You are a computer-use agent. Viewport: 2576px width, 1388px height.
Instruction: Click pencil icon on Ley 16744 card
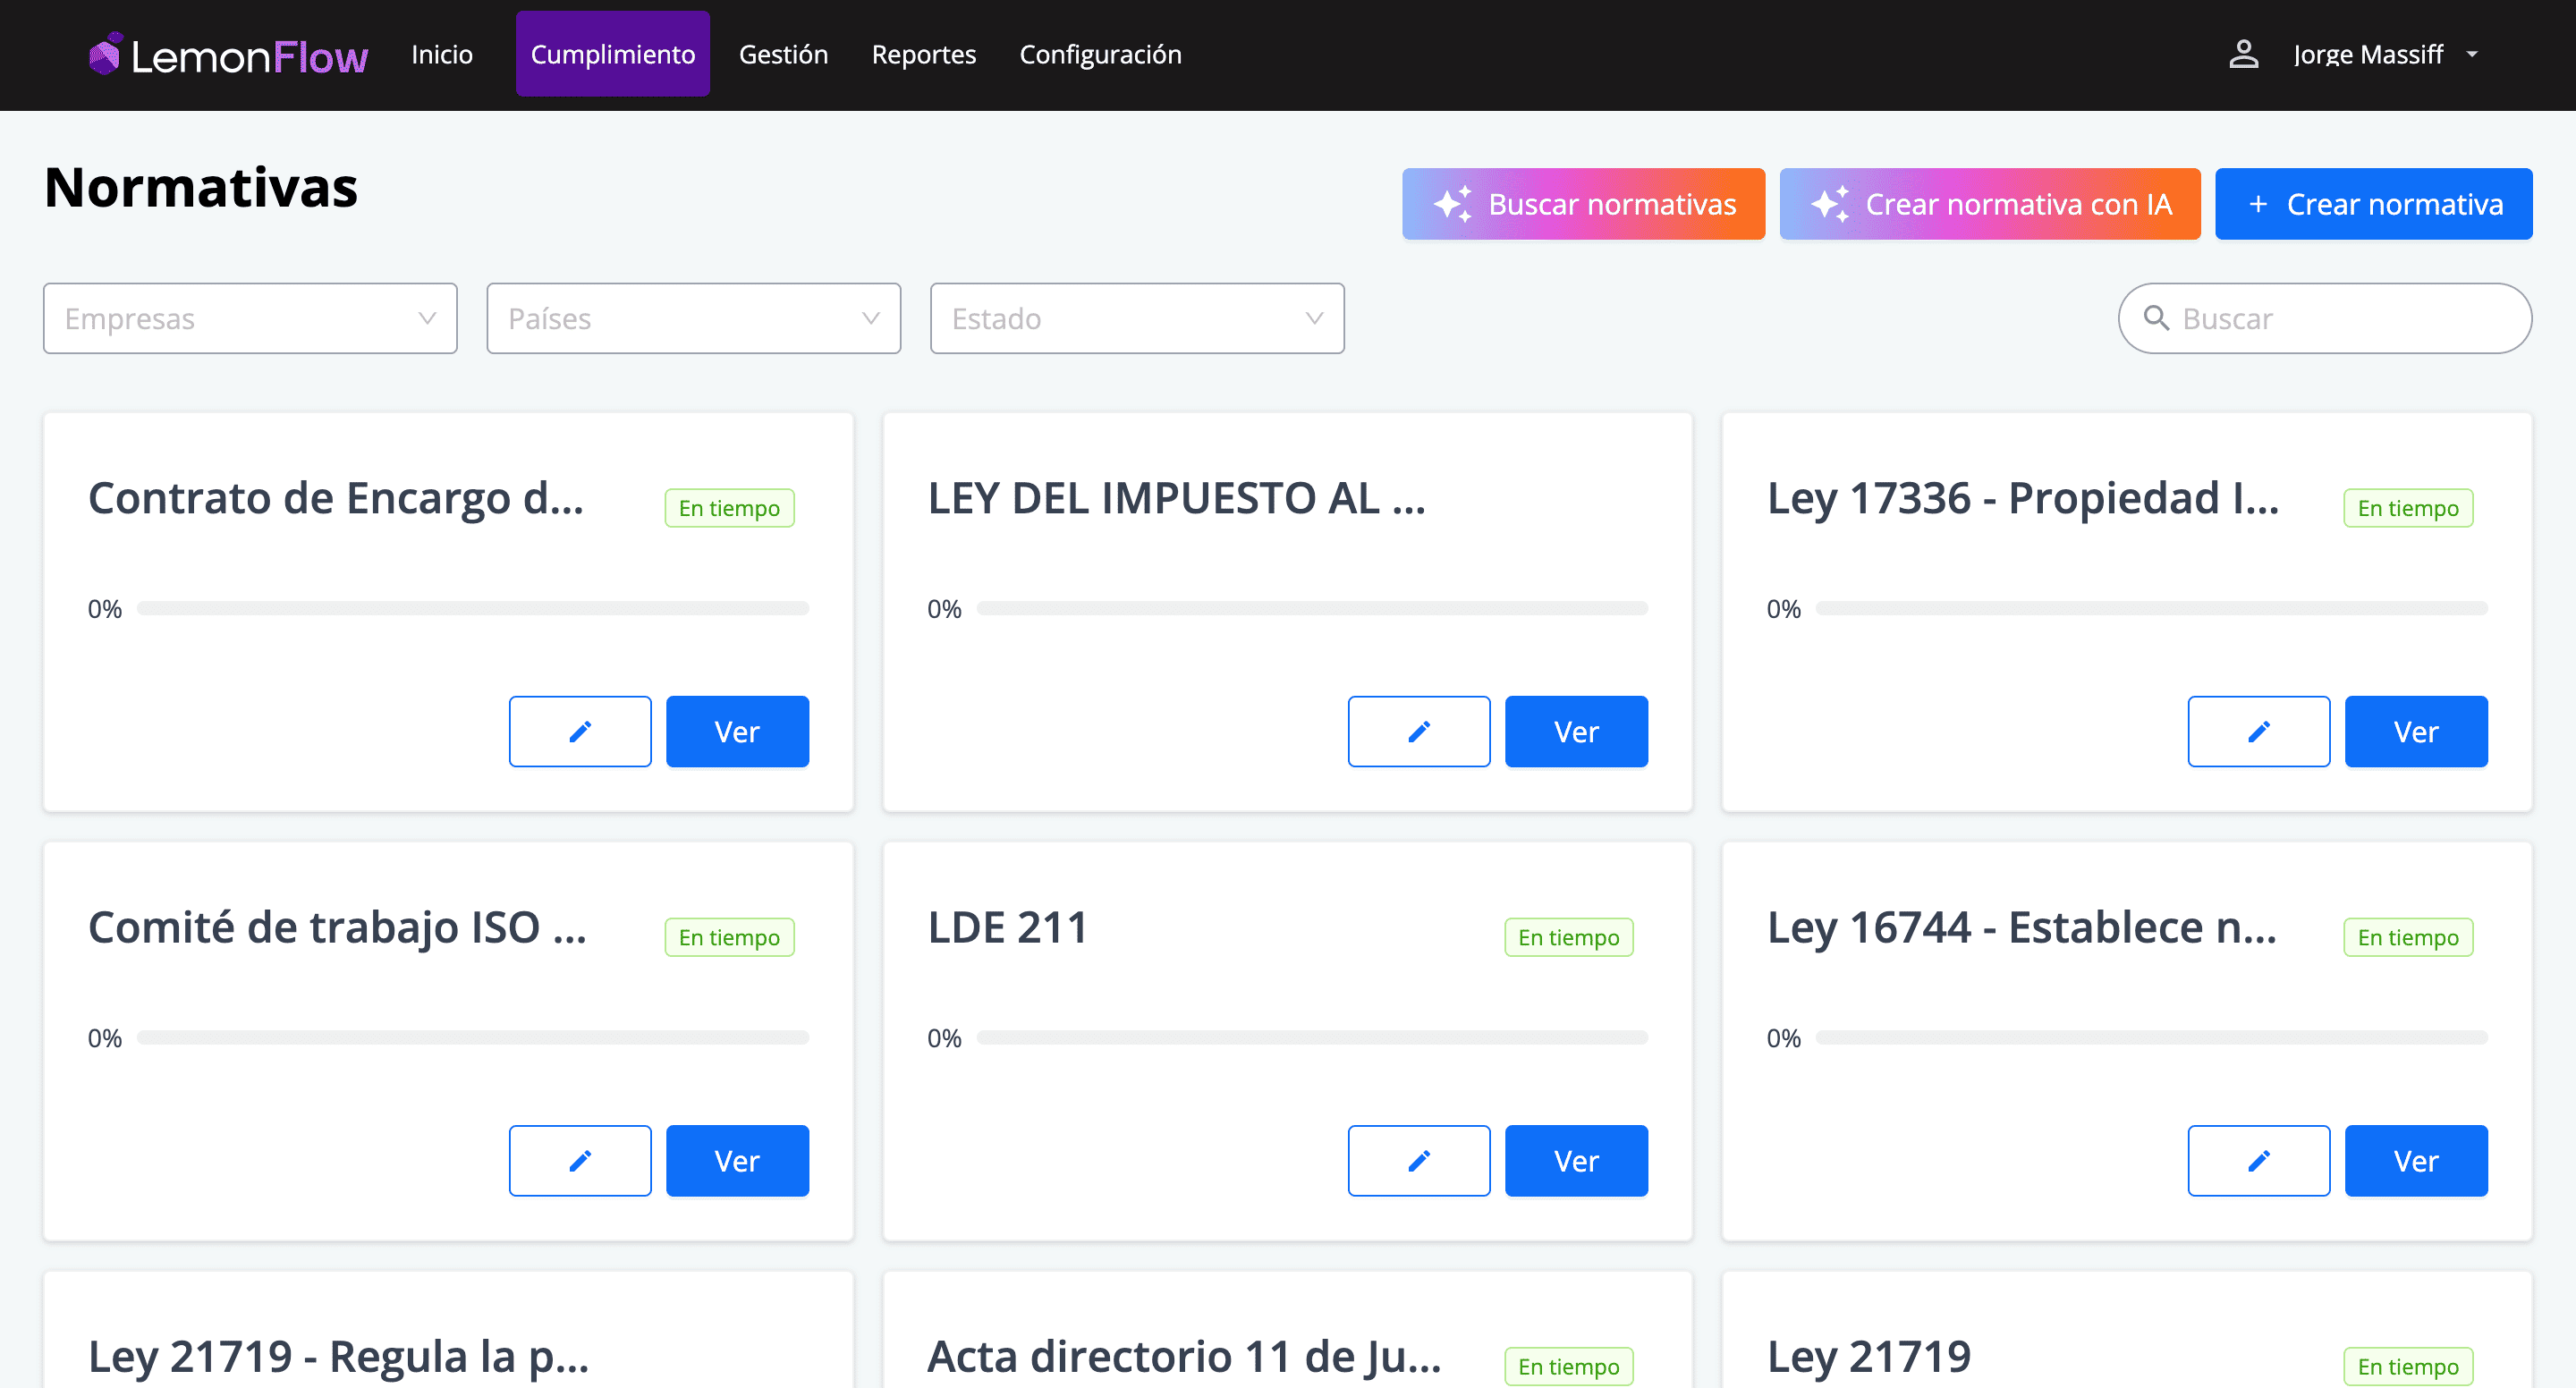pyautogui.click(x=2258, y=1160)
